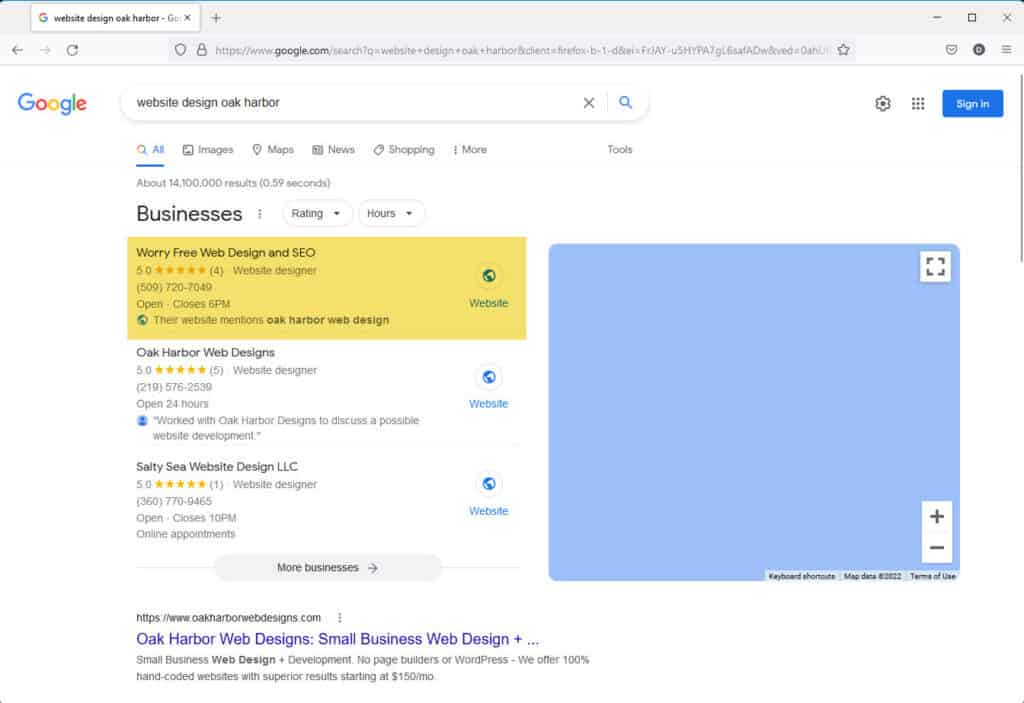Expand the More search categories menu
Viewport: 1024px width, 703px height.
click(x=470, y=150)
